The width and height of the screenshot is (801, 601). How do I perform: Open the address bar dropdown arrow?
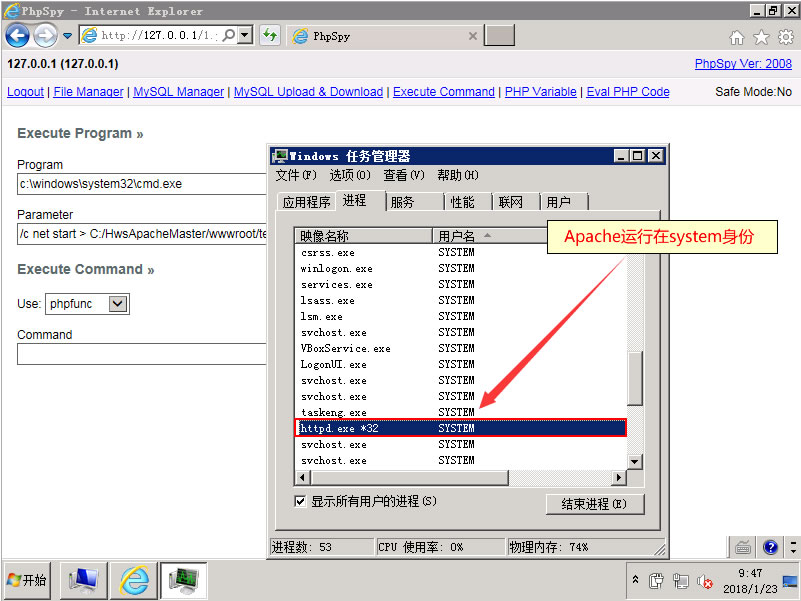[246, 36]
